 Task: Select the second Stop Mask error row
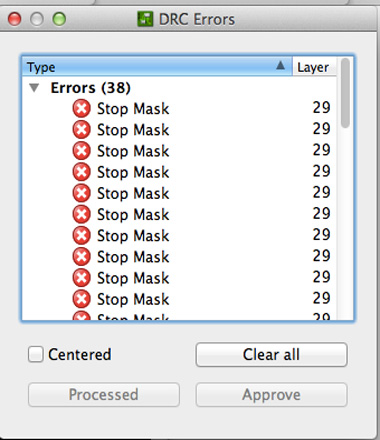click(x=179, y=130)
